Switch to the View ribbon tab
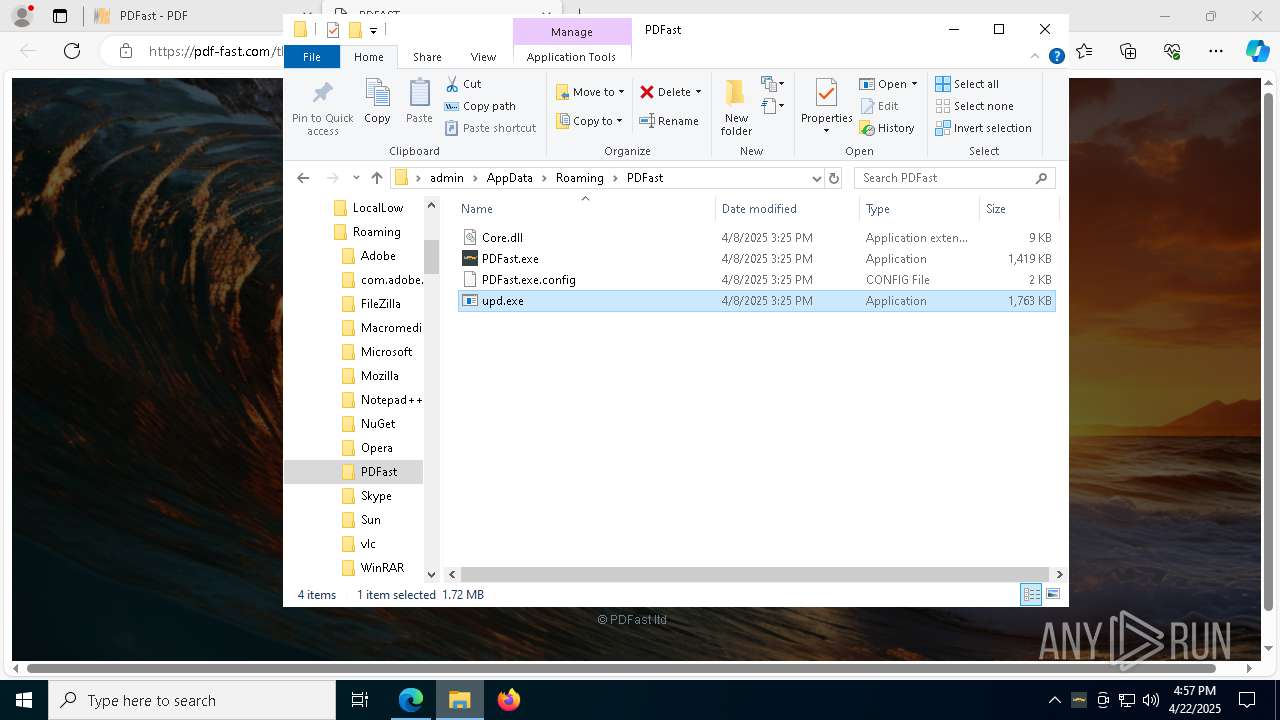 click(483, 57)
